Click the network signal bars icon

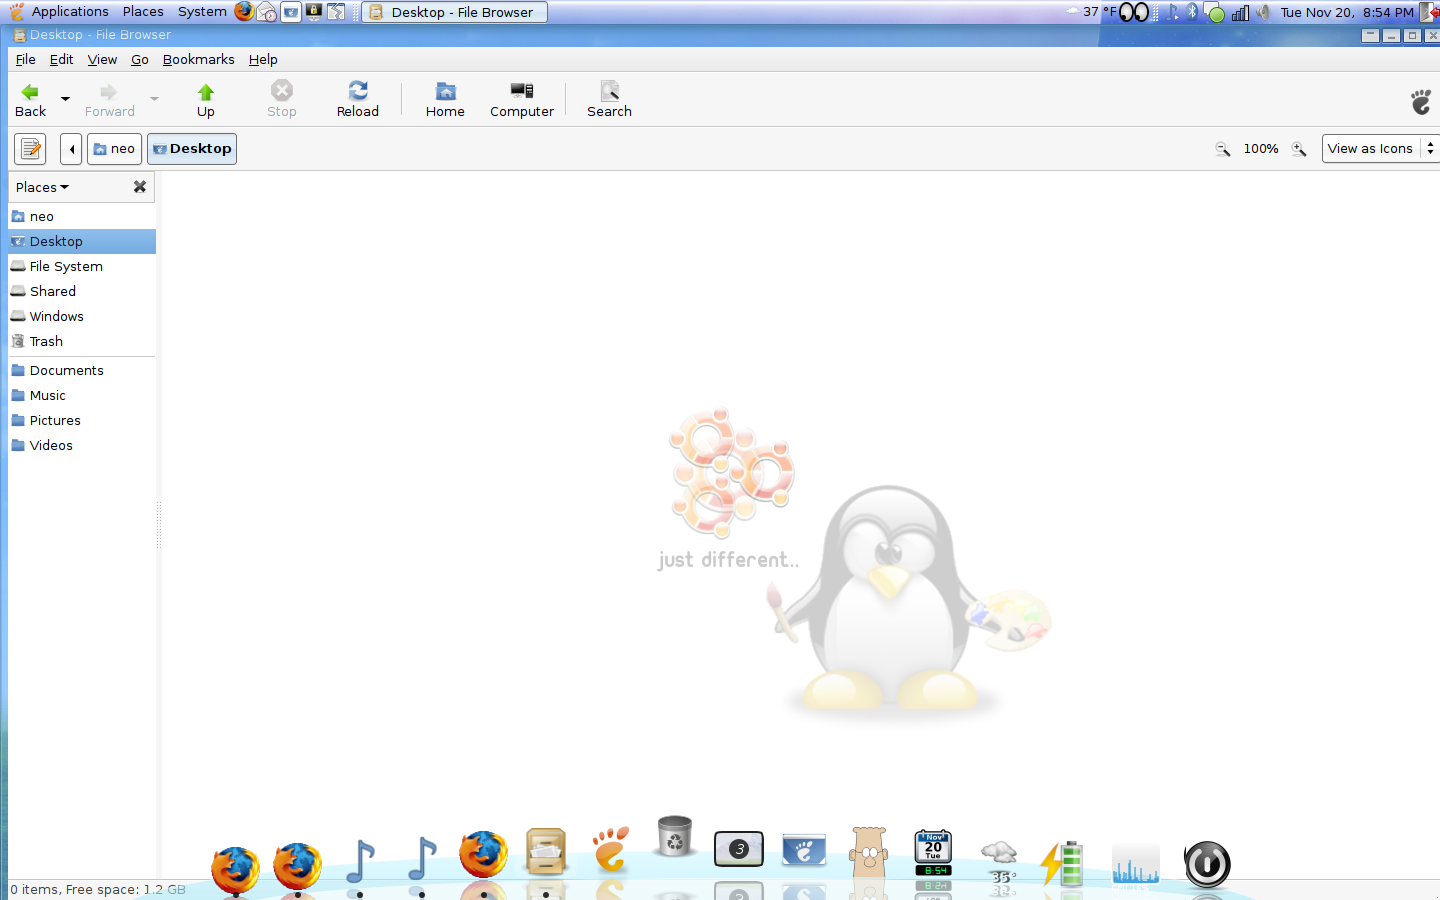pos(1240,12)
